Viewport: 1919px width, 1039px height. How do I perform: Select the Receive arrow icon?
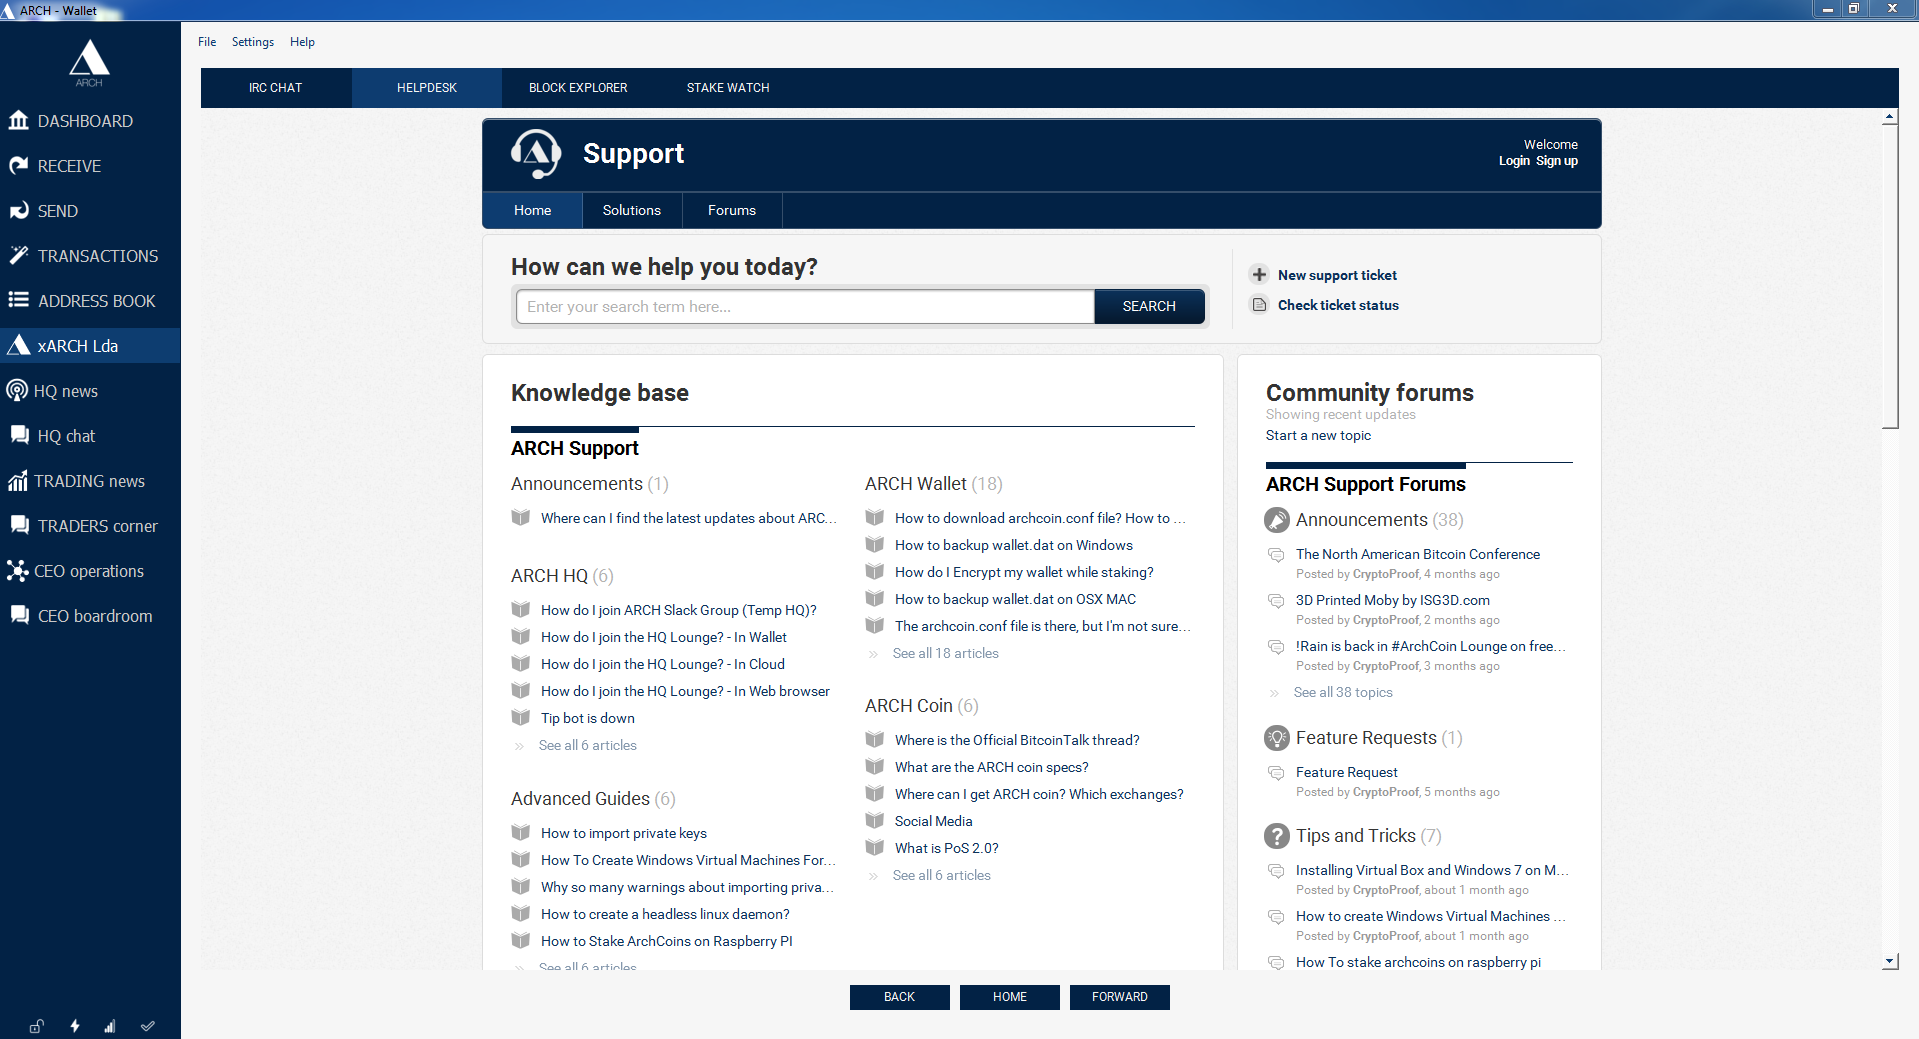tap(18, 166)
